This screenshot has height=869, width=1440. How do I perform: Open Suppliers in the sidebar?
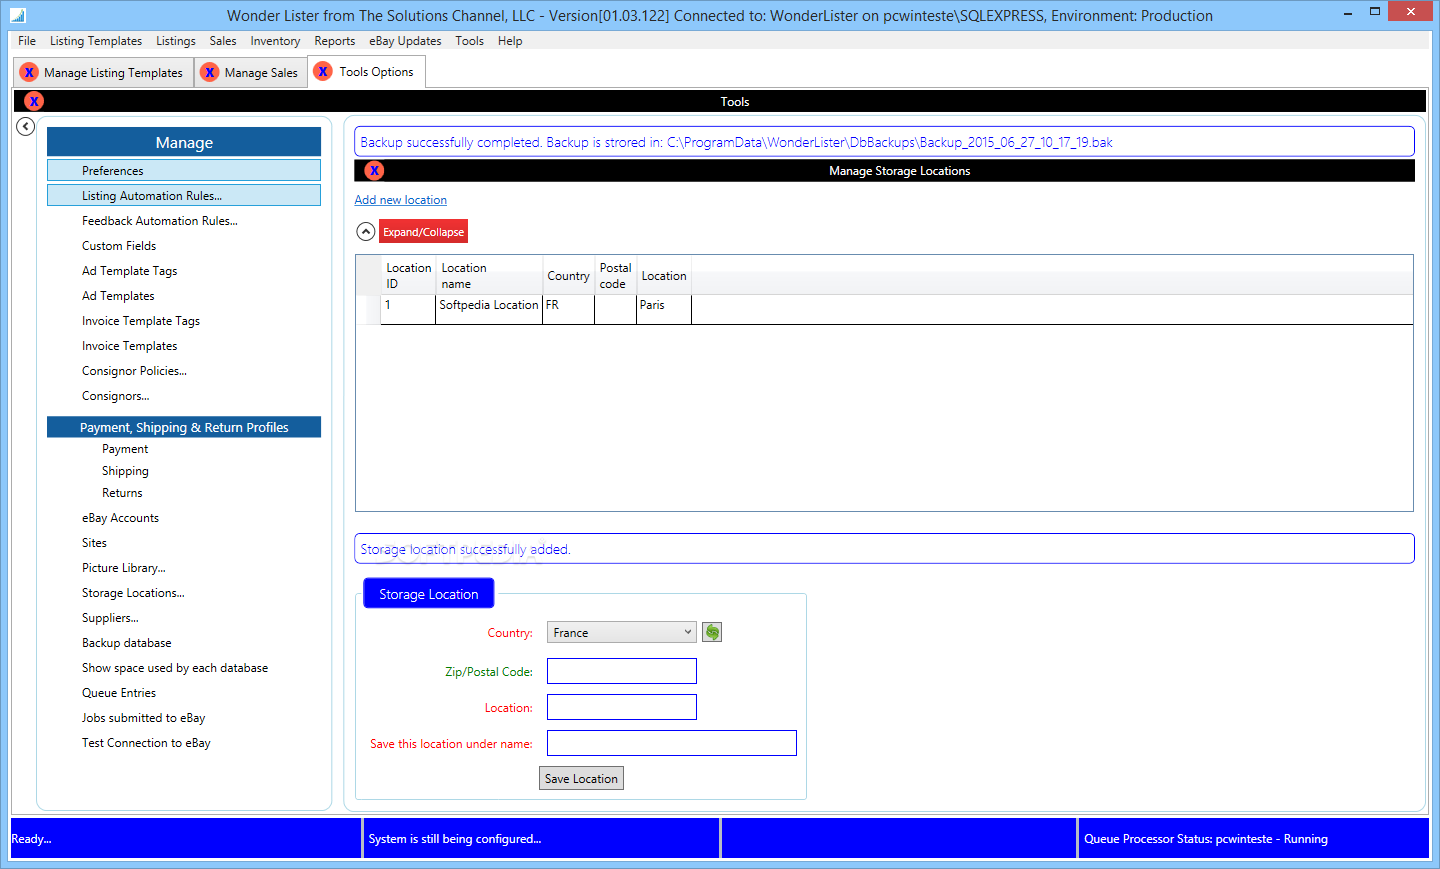click(110, 618)
